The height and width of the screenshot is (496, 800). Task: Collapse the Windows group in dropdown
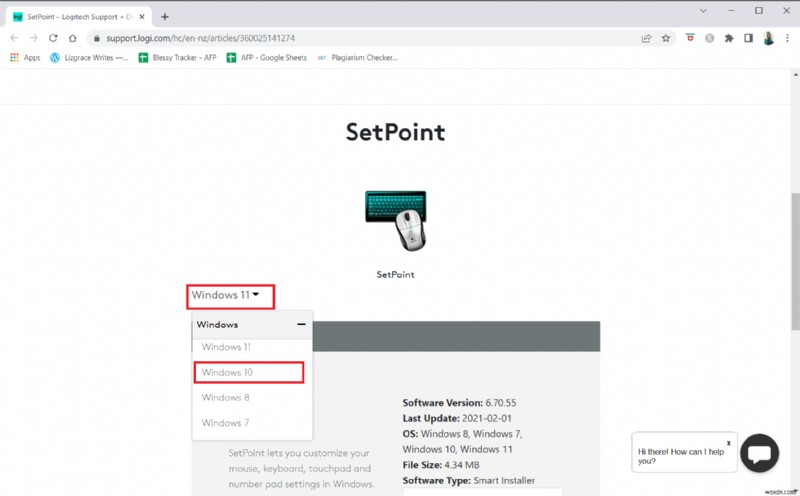301,325
